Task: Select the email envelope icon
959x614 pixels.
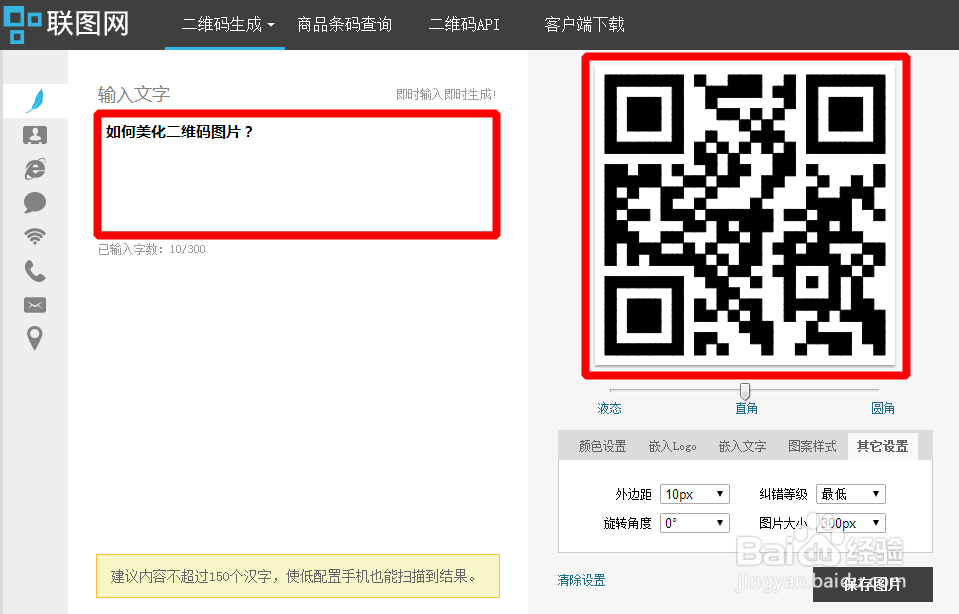Action: (x=35, y=305)
